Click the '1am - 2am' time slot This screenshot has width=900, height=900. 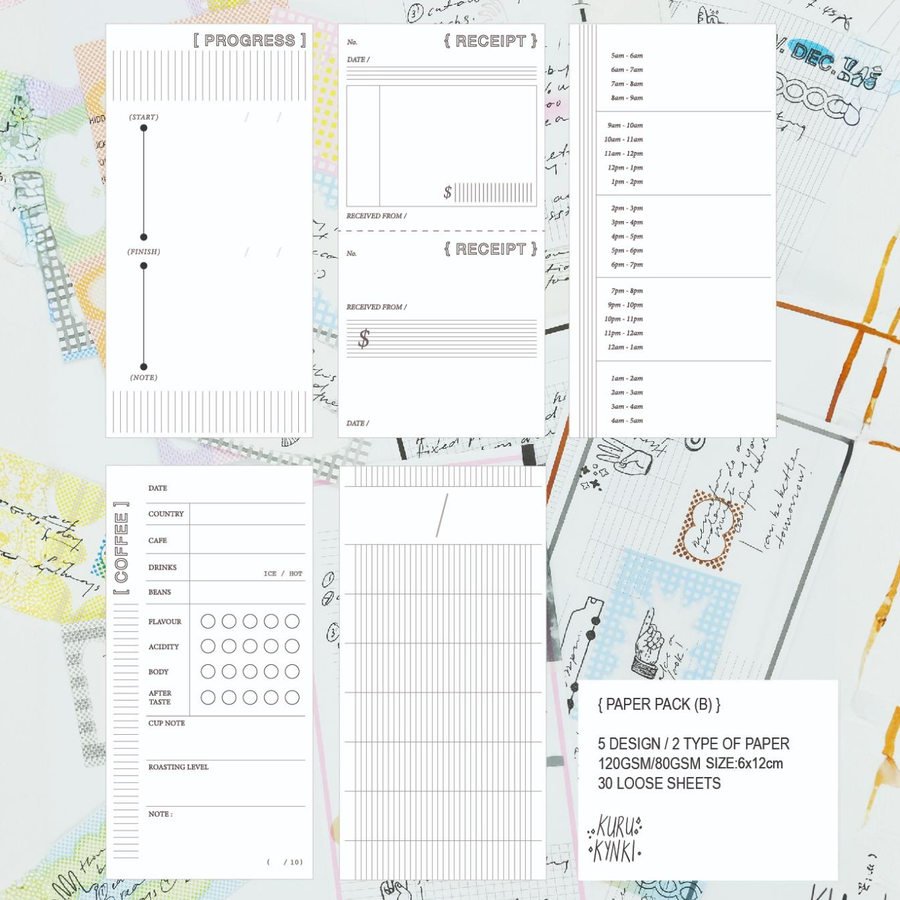tap(627, 378)
